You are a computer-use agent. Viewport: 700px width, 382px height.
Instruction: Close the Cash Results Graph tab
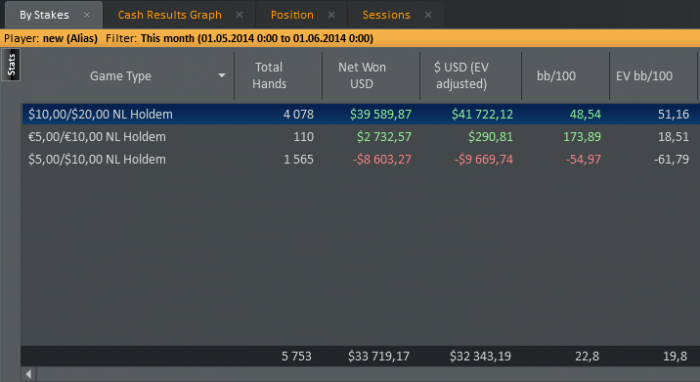239,15
